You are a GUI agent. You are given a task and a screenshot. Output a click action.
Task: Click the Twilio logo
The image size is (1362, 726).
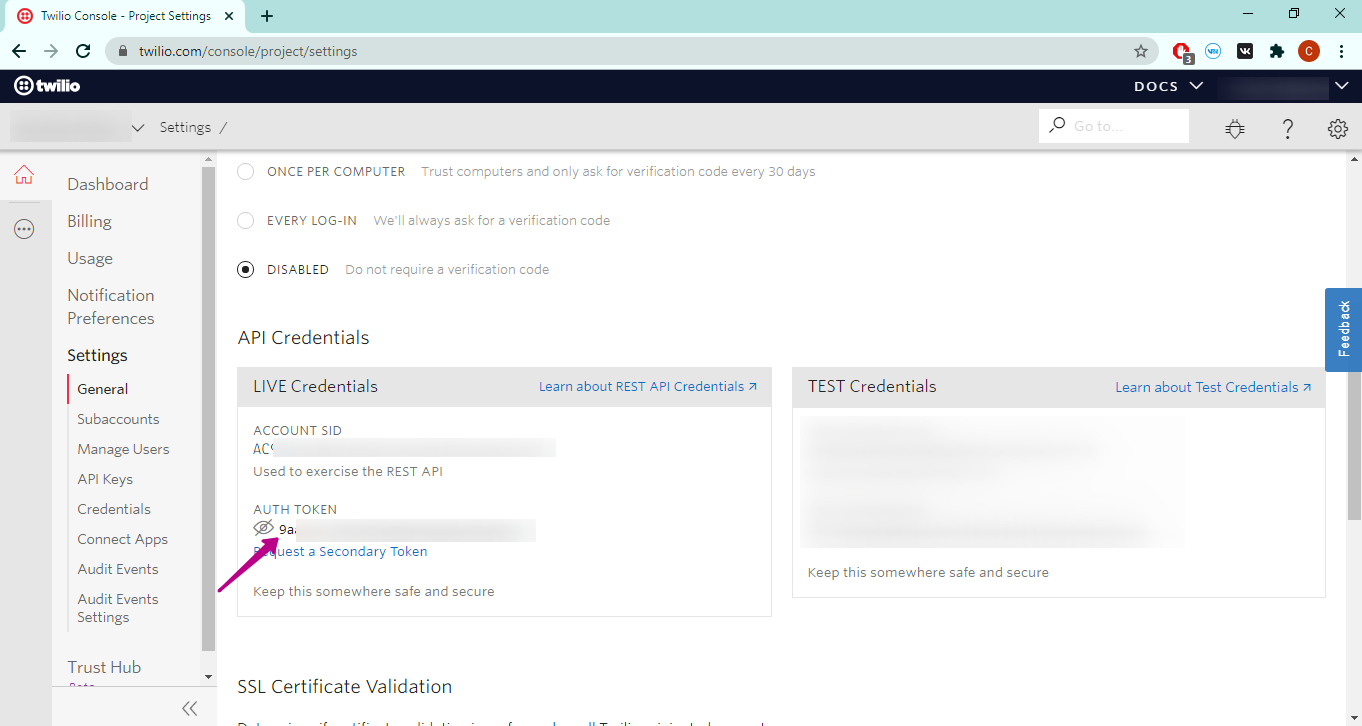tap(47, 86)
